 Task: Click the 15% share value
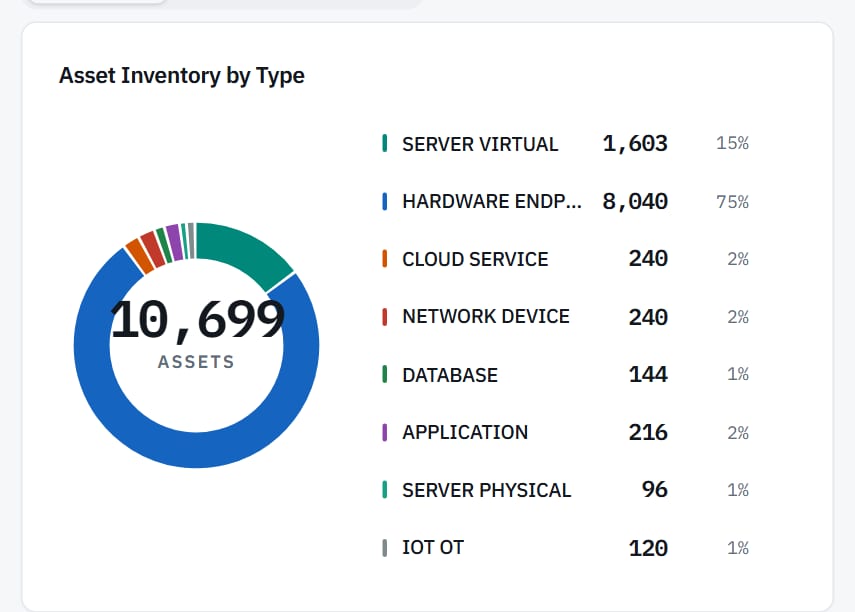(x=732, y=143)
